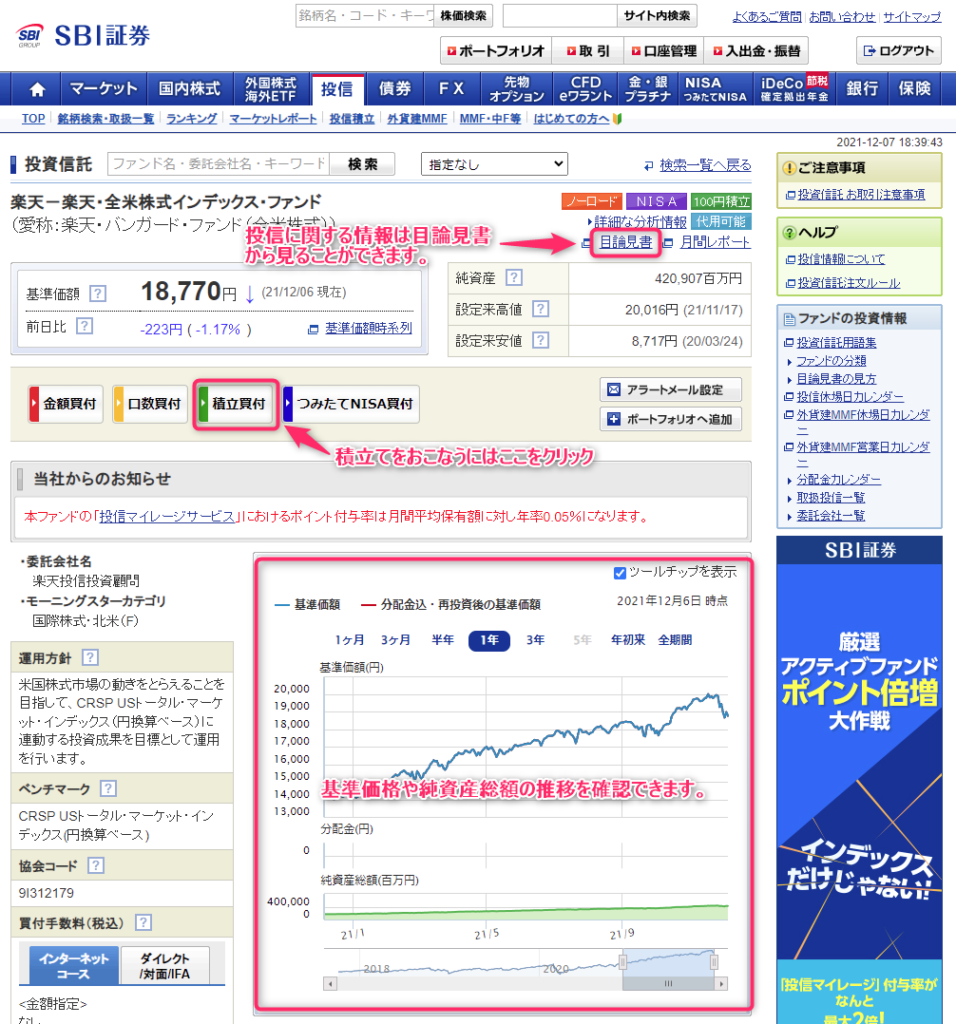Open the 目論見書 link
Image resolution: width=956 pixels, height=1024 pixels.
(x=626, y=242)
